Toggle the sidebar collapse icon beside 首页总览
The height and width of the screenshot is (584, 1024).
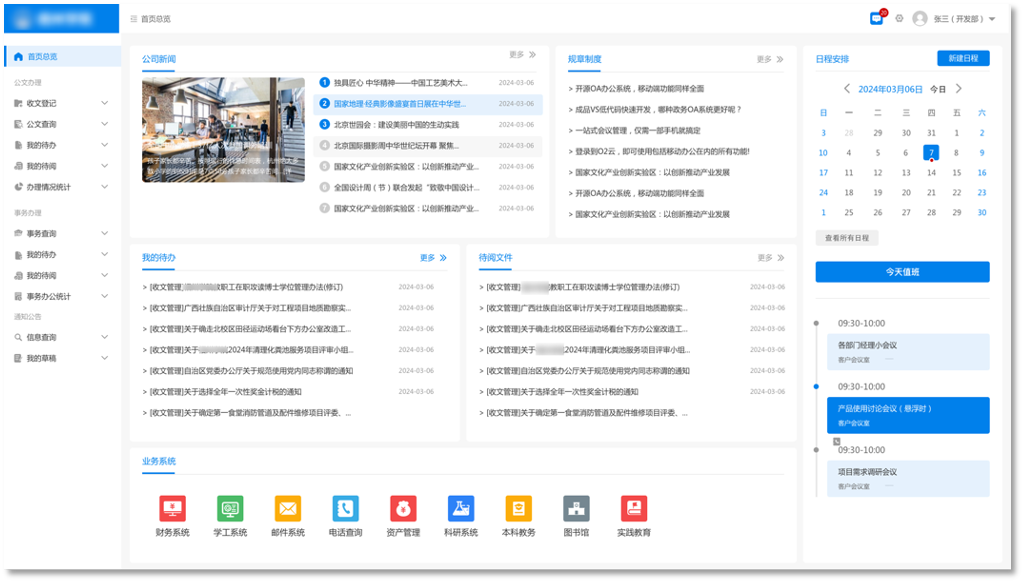[133, 19]
